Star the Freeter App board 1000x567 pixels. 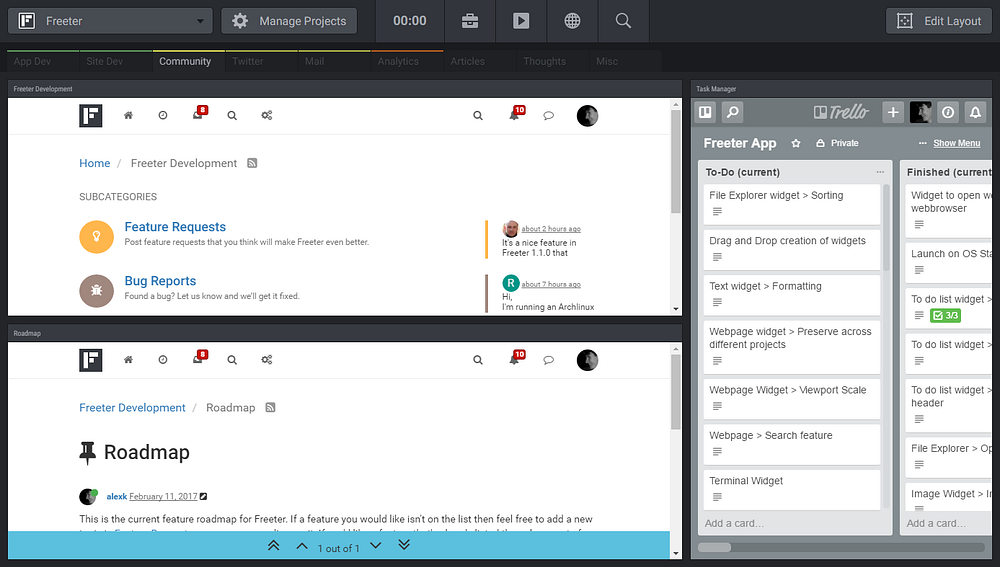(x=796, y=144)
